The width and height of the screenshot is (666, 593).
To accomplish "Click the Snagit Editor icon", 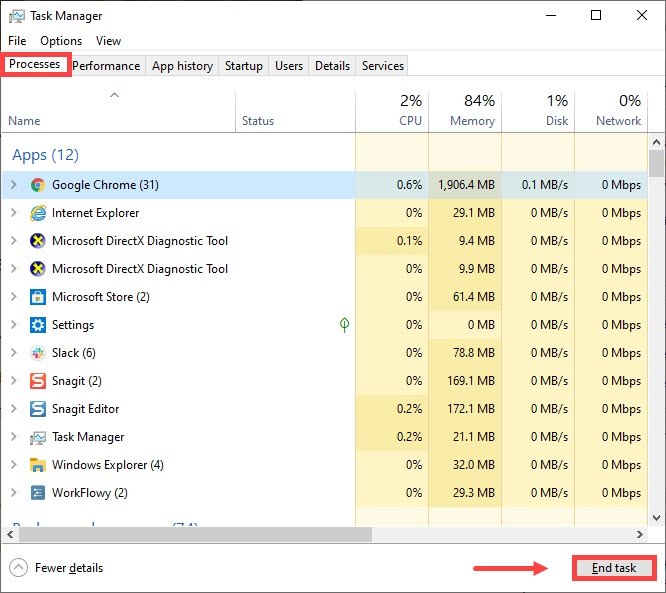I will point(38,409).
